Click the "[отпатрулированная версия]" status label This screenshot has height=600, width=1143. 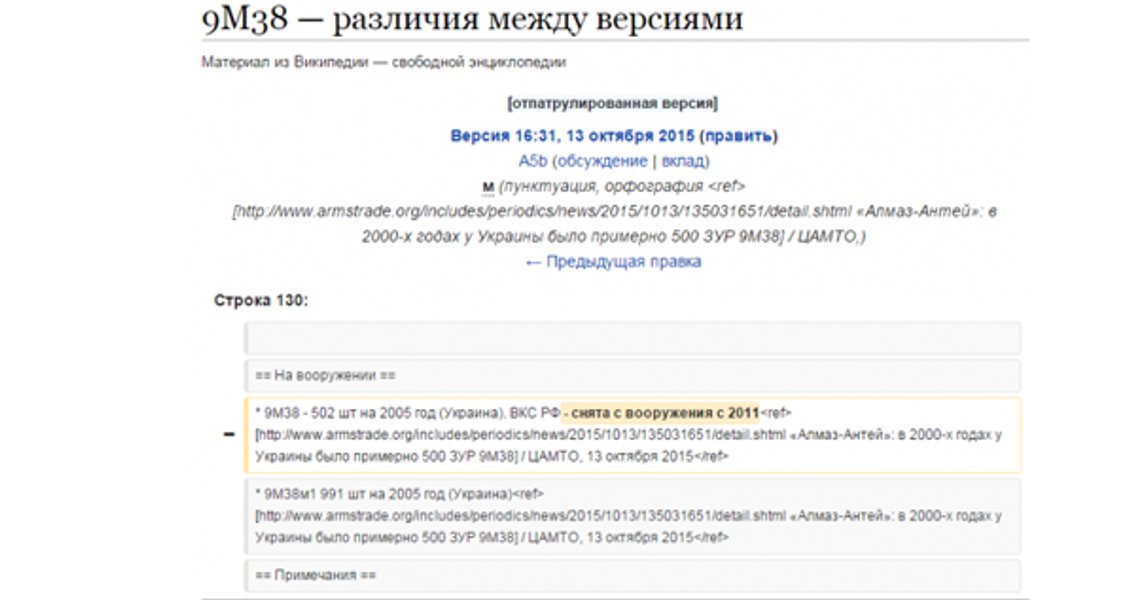click(x=612, y=103)
